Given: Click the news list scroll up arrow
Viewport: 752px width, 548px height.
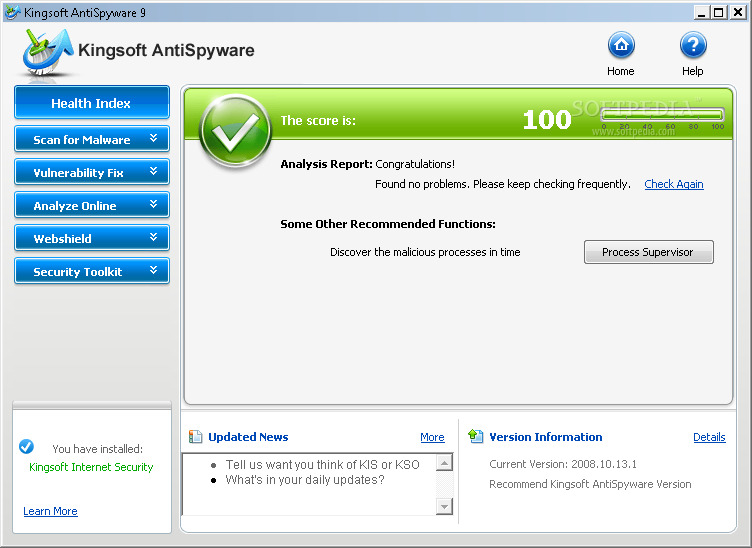Looking at the screenshot, I should pos(445,463).
